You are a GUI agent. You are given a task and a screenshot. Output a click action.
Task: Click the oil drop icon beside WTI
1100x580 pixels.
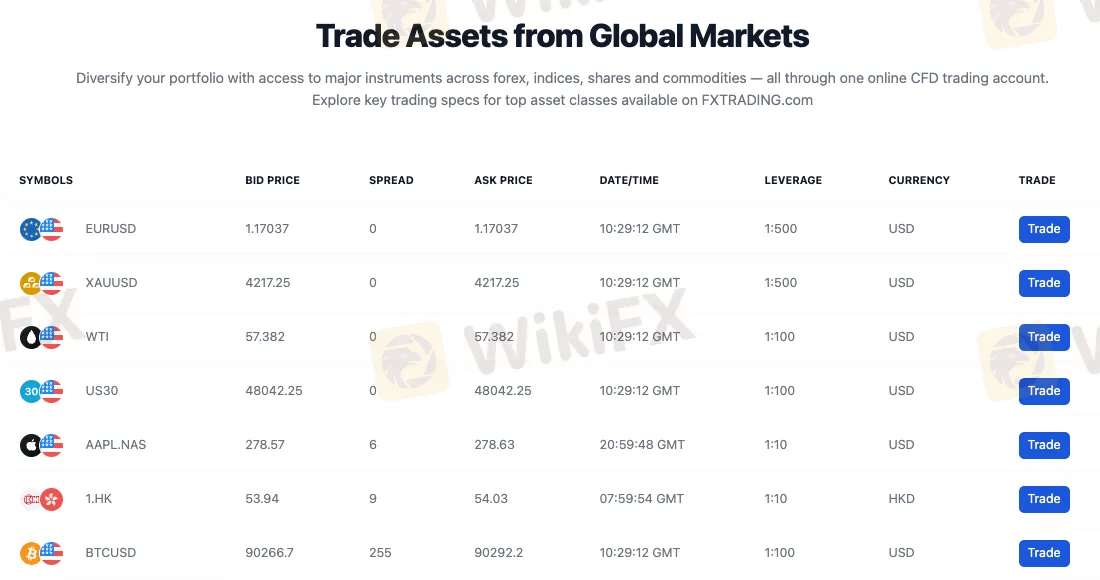tap(31, 337)
